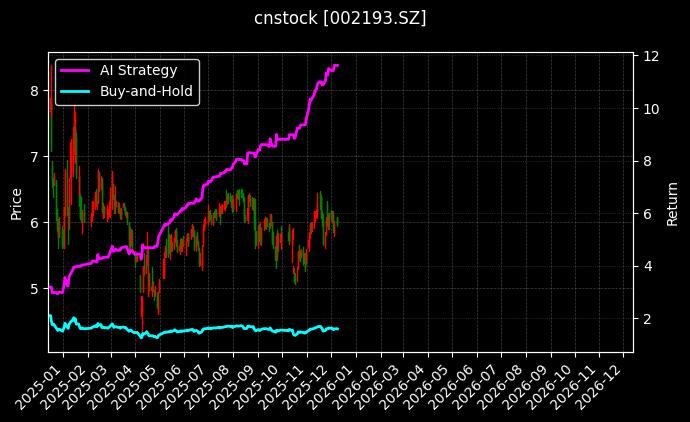This screenshot has width=690, height=422.
Task: Click the price tick value 5
Action: (x=34, y=289)
